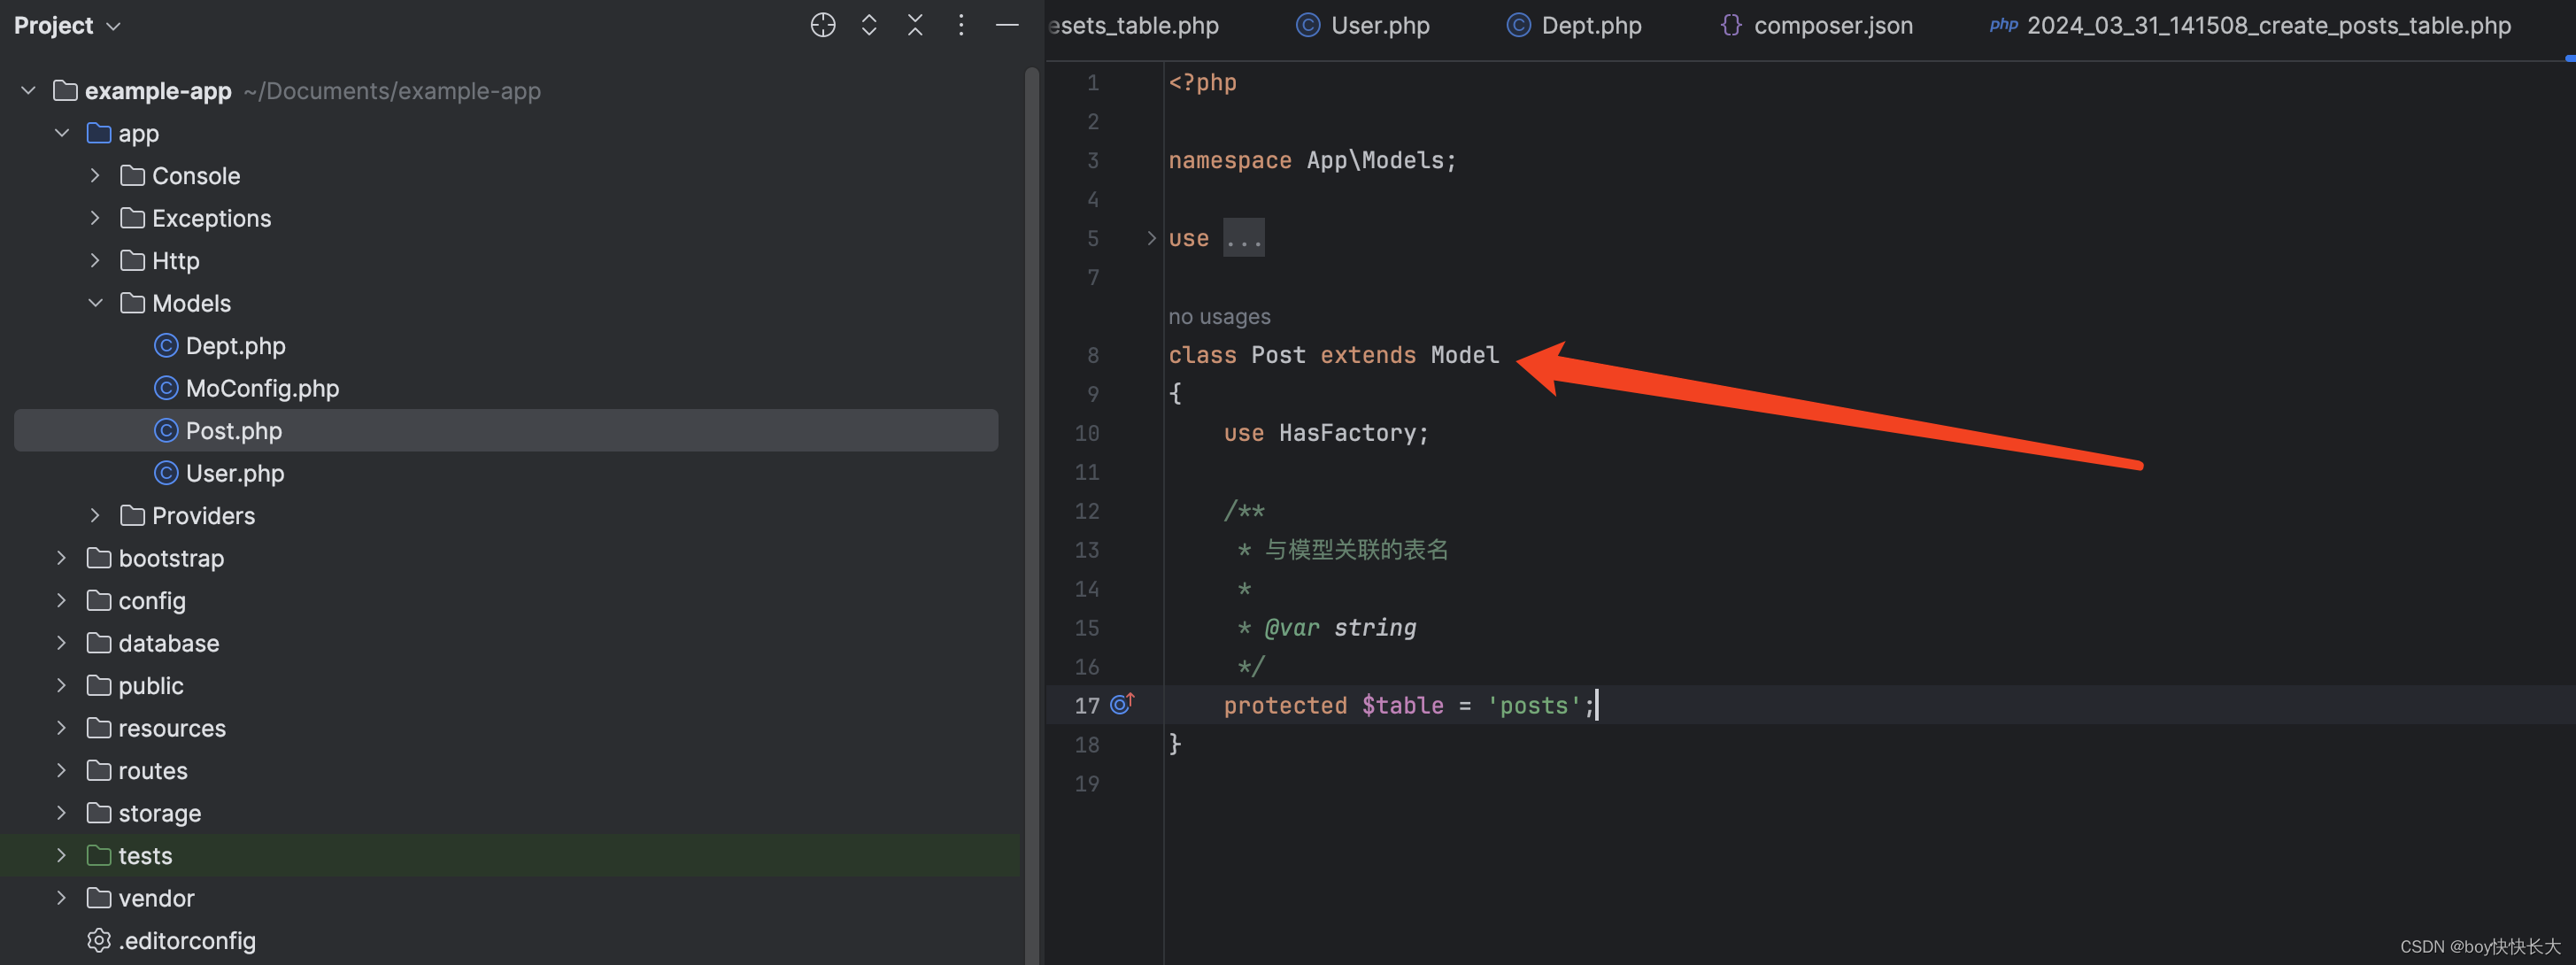Expand the storage folder
The image size is (2576, 965).
coord(62,813)
